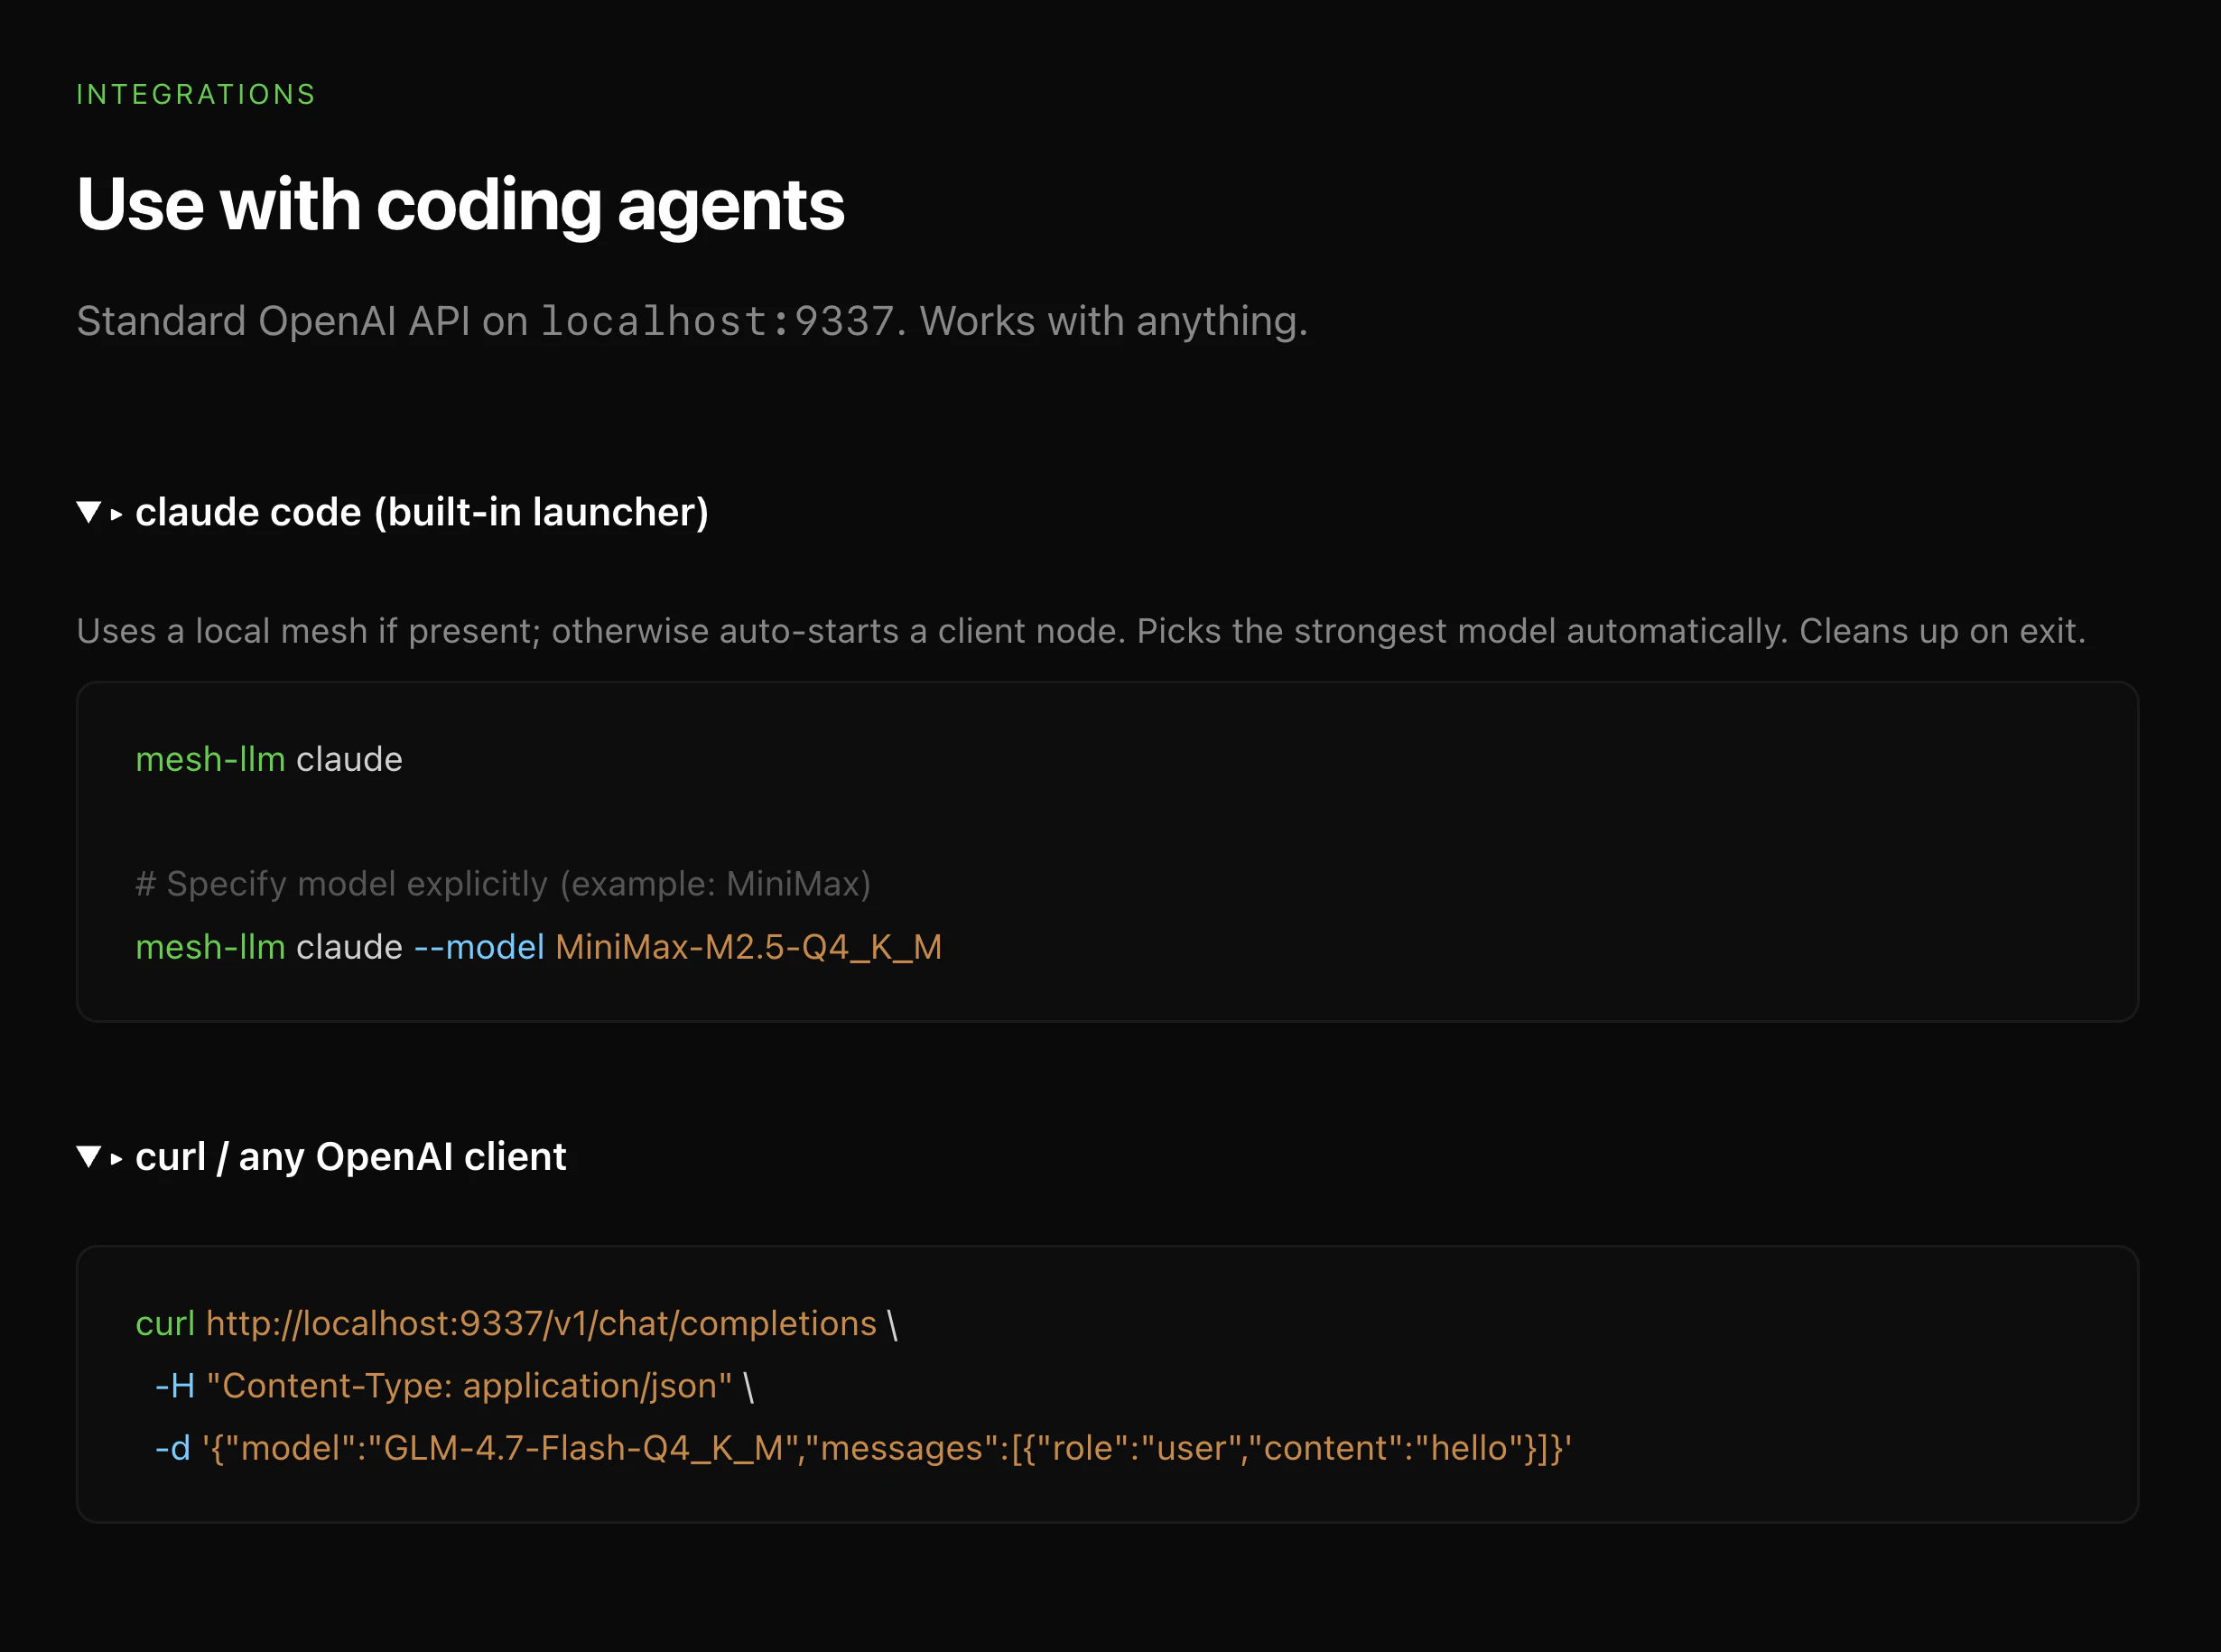The height and width of the screenshot is (1652, 2221).
Task: Click the green INTEGRATIONS label
Action: tap(195, 94)
